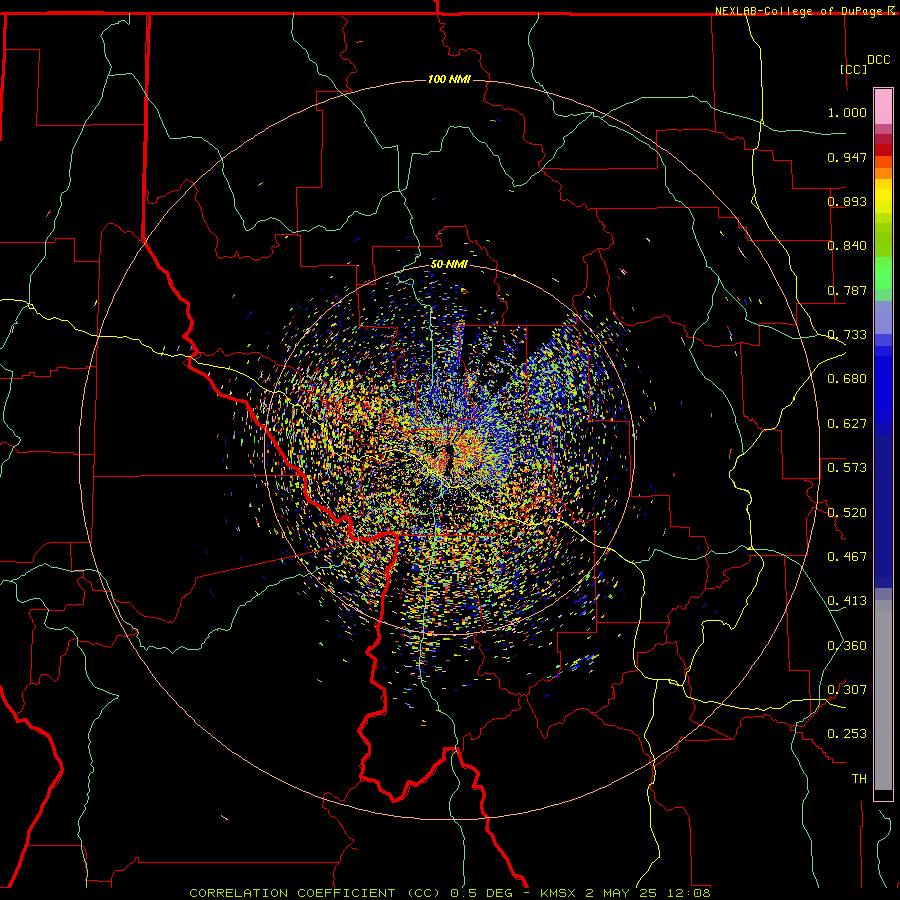900x900 pixels.
Task: Click the 0.467 legend value
Action: click(x=847, y=557)
